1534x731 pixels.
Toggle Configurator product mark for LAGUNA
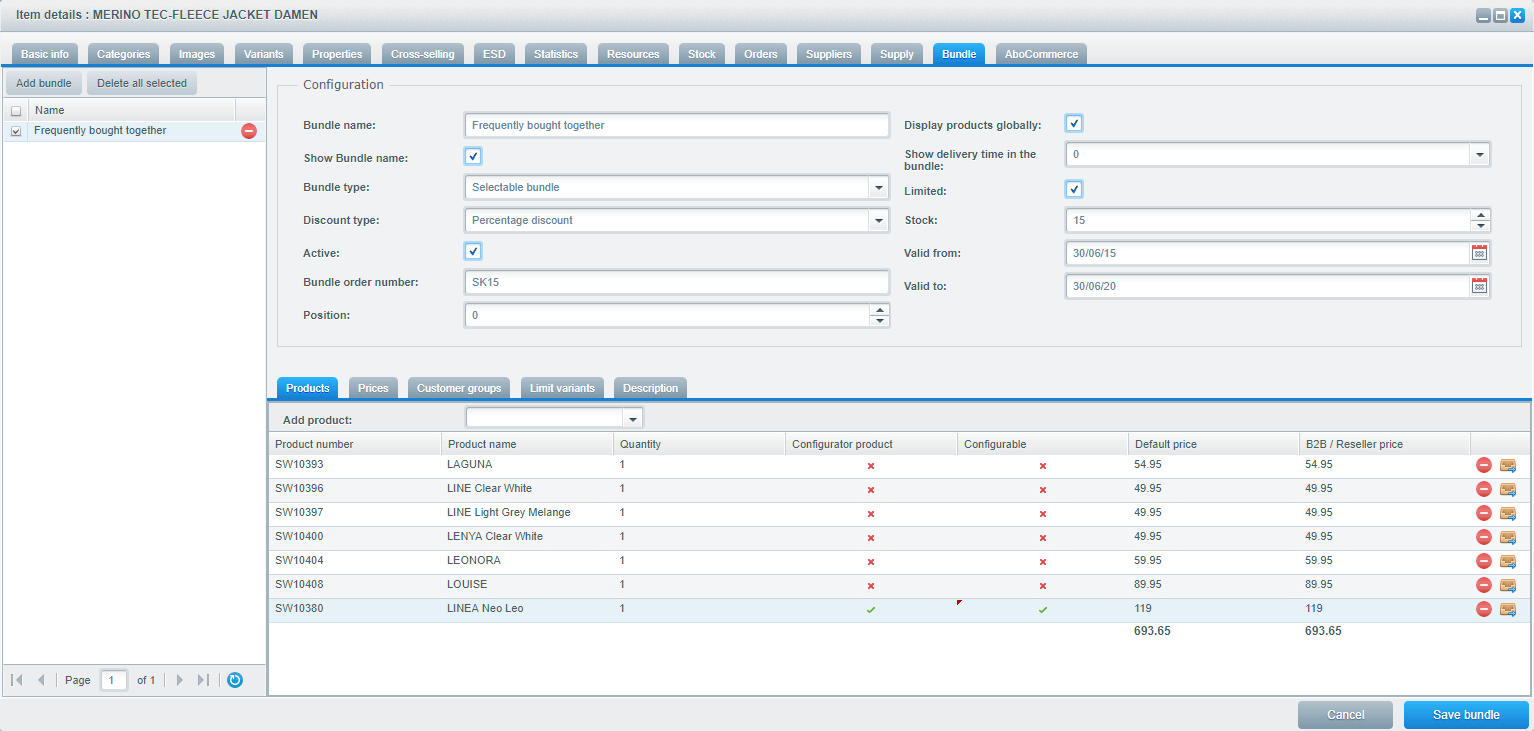click(871, 465)
